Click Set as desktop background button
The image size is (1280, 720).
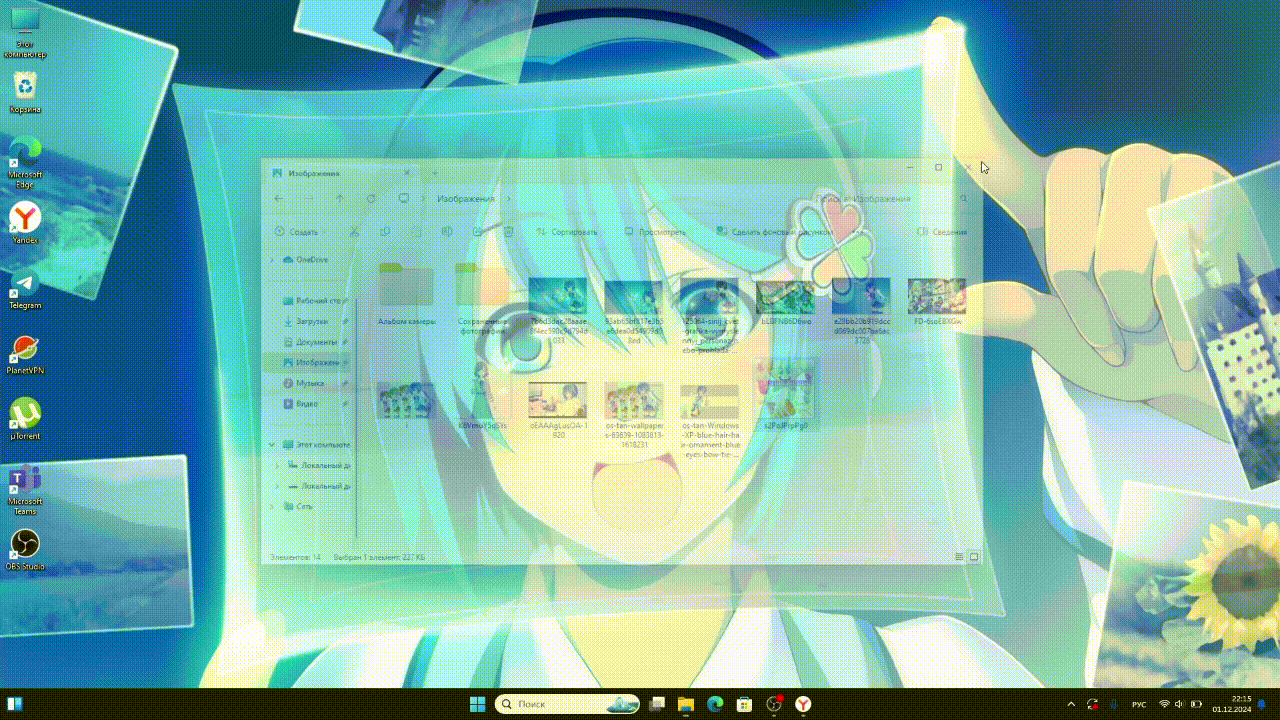774,232
